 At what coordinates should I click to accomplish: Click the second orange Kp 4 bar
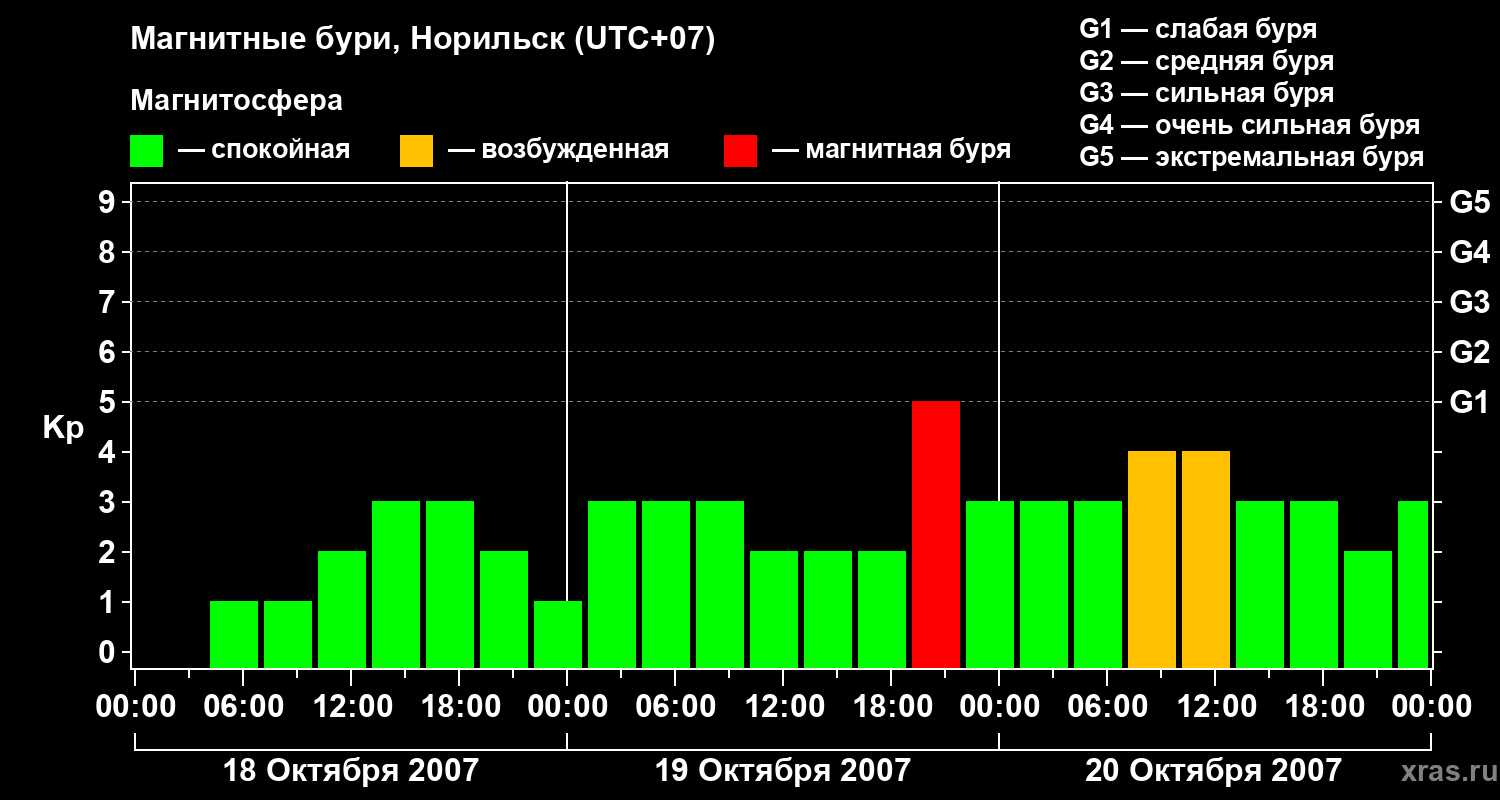click(x=1206, y=559)
